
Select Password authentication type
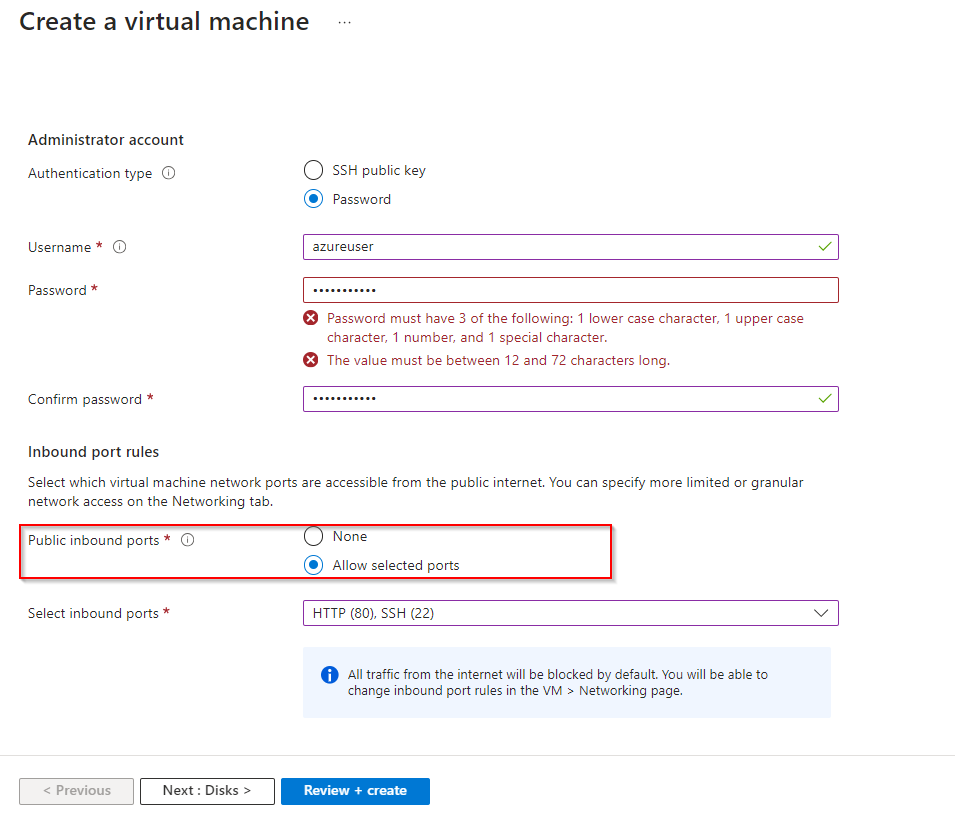(314, 199)
